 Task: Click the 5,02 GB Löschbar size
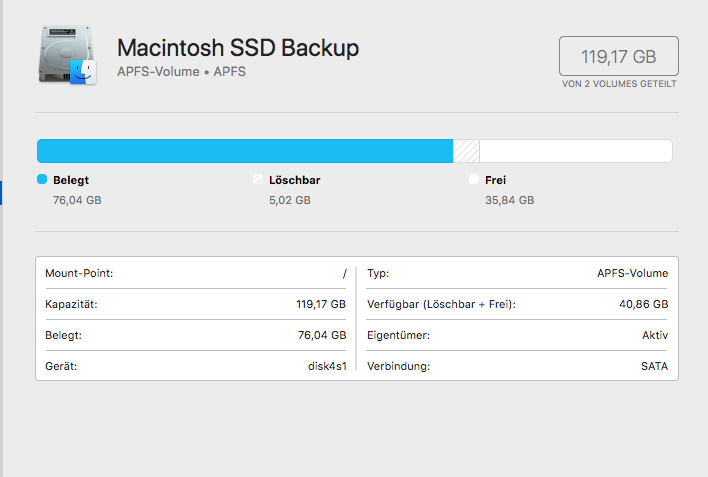(289, 200)
